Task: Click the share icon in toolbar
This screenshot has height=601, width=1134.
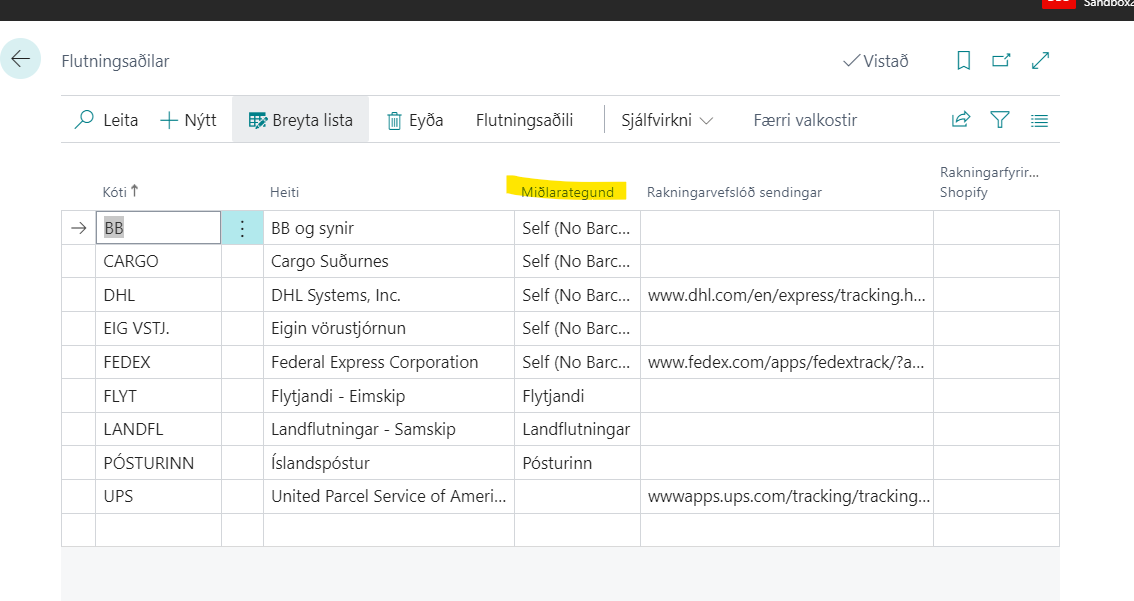Action: [x=961, y=120]
